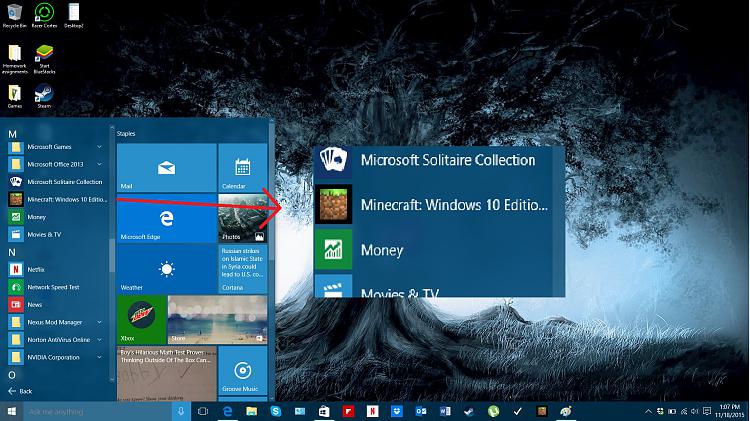Click the Windows Start button
The image size is (750, 421).
pos(11,411)
